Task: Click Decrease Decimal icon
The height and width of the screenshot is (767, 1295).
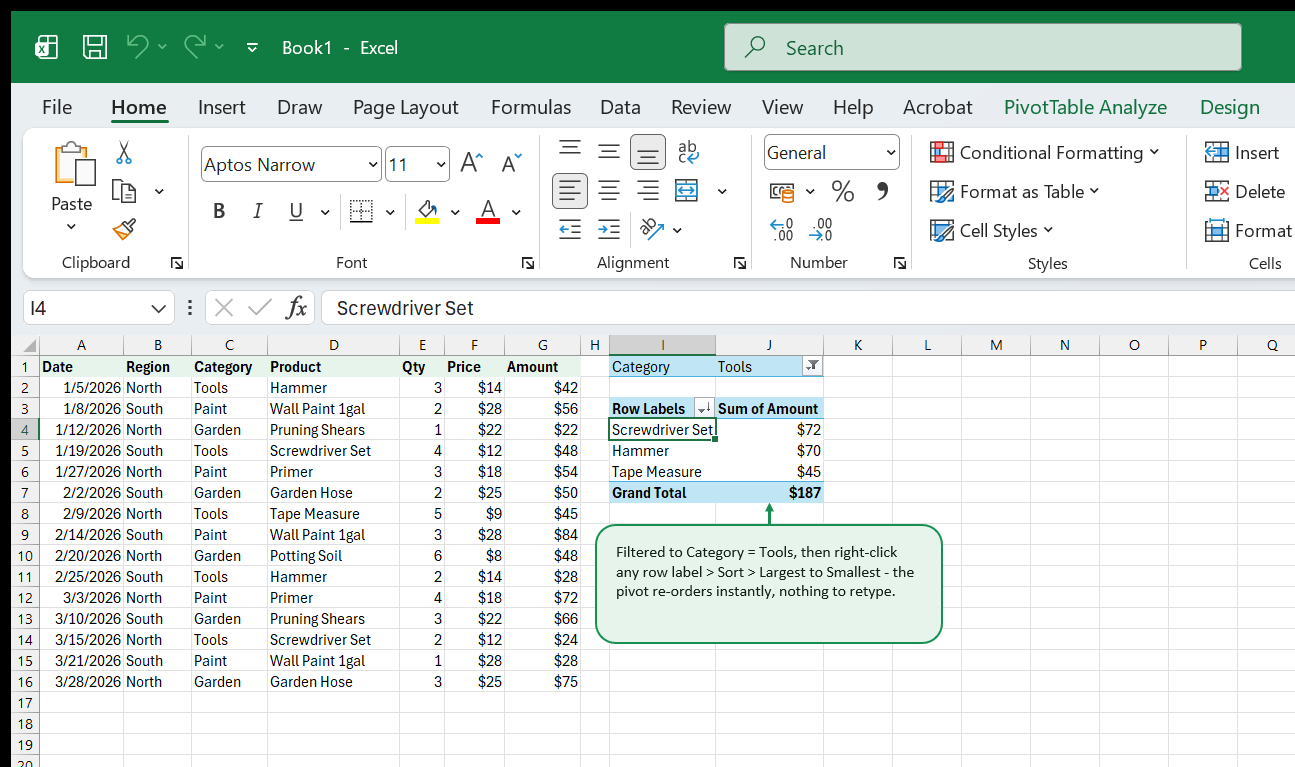Action: 821,230
